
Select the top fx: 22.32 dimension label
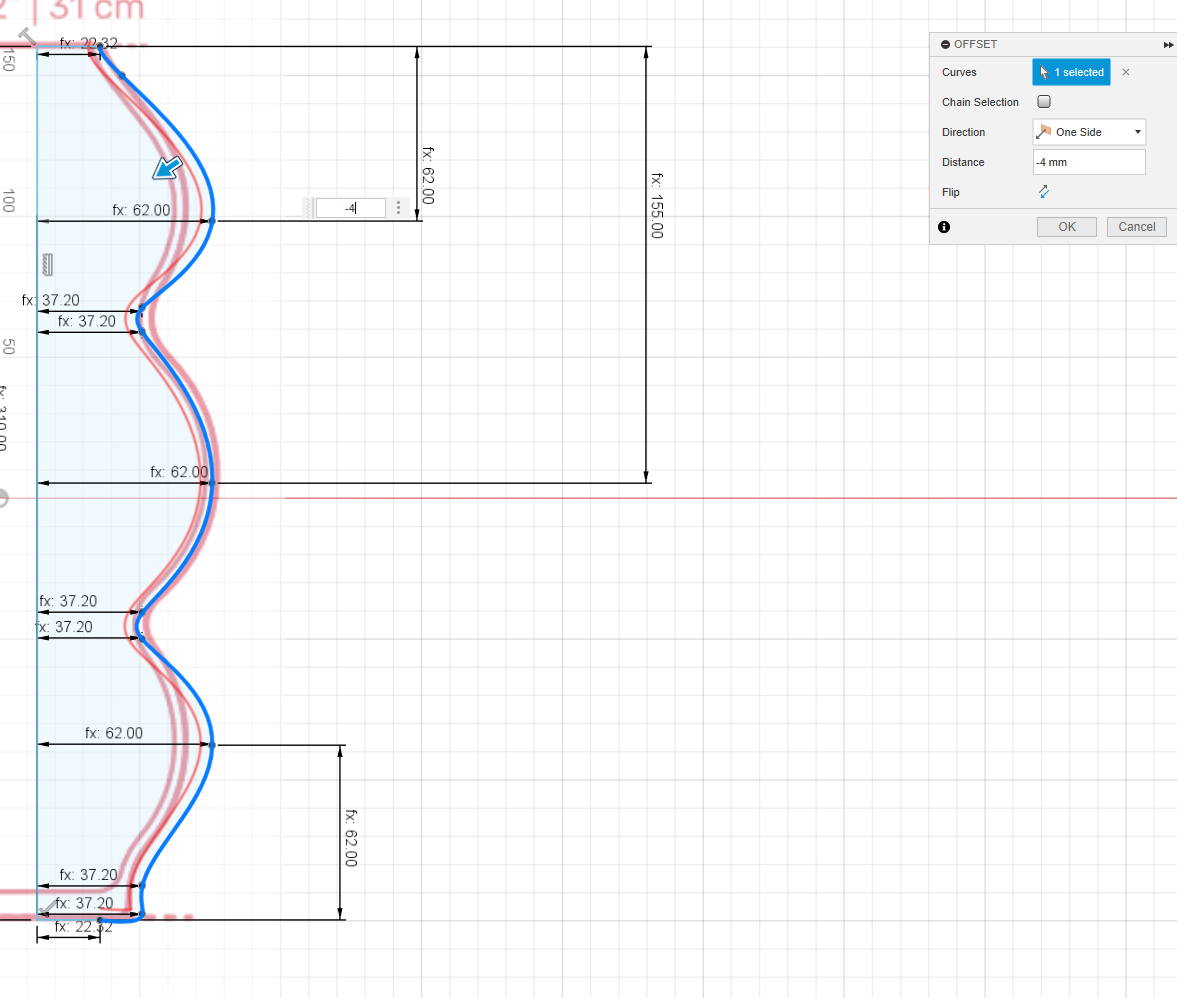coord(88,43)
